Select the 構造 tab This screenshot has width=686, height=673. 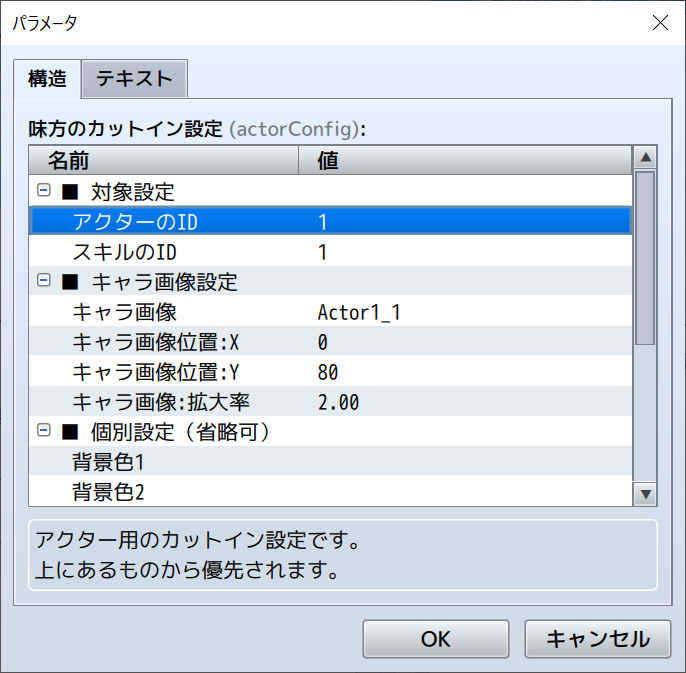[47, 78]
